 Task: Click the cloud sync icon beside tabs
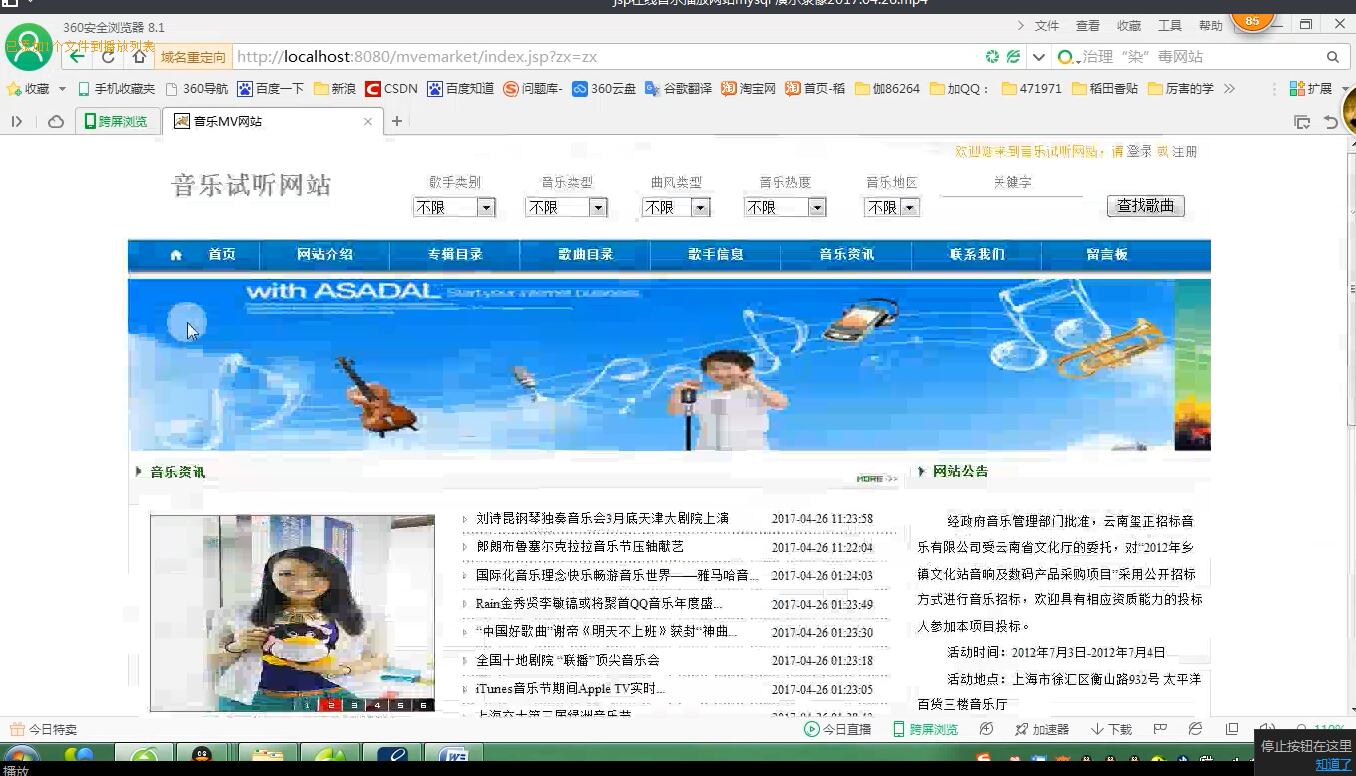click(56, 121)
